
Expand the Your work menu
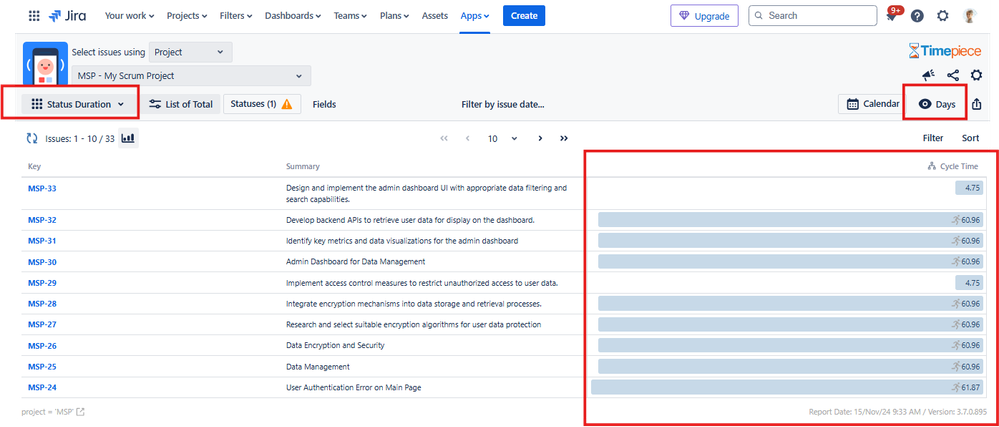pyautogui.click(x=129, y=16)
